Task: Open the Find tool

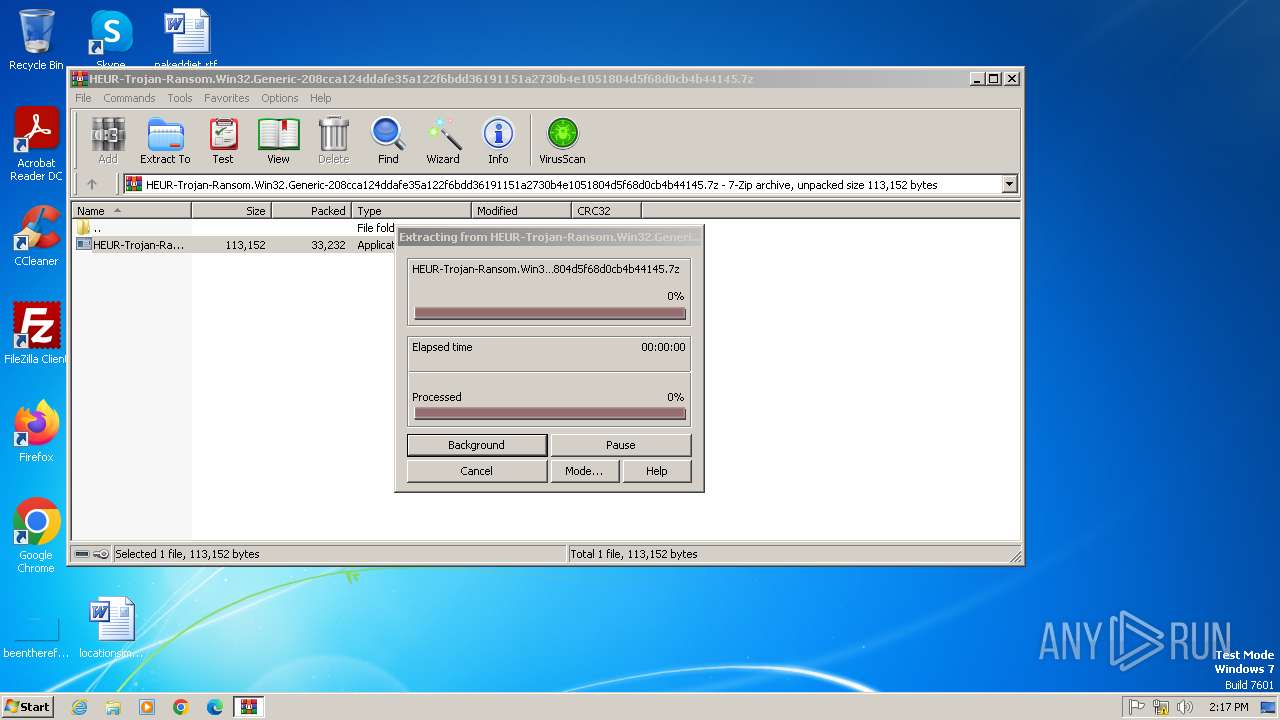Action: 388,140
